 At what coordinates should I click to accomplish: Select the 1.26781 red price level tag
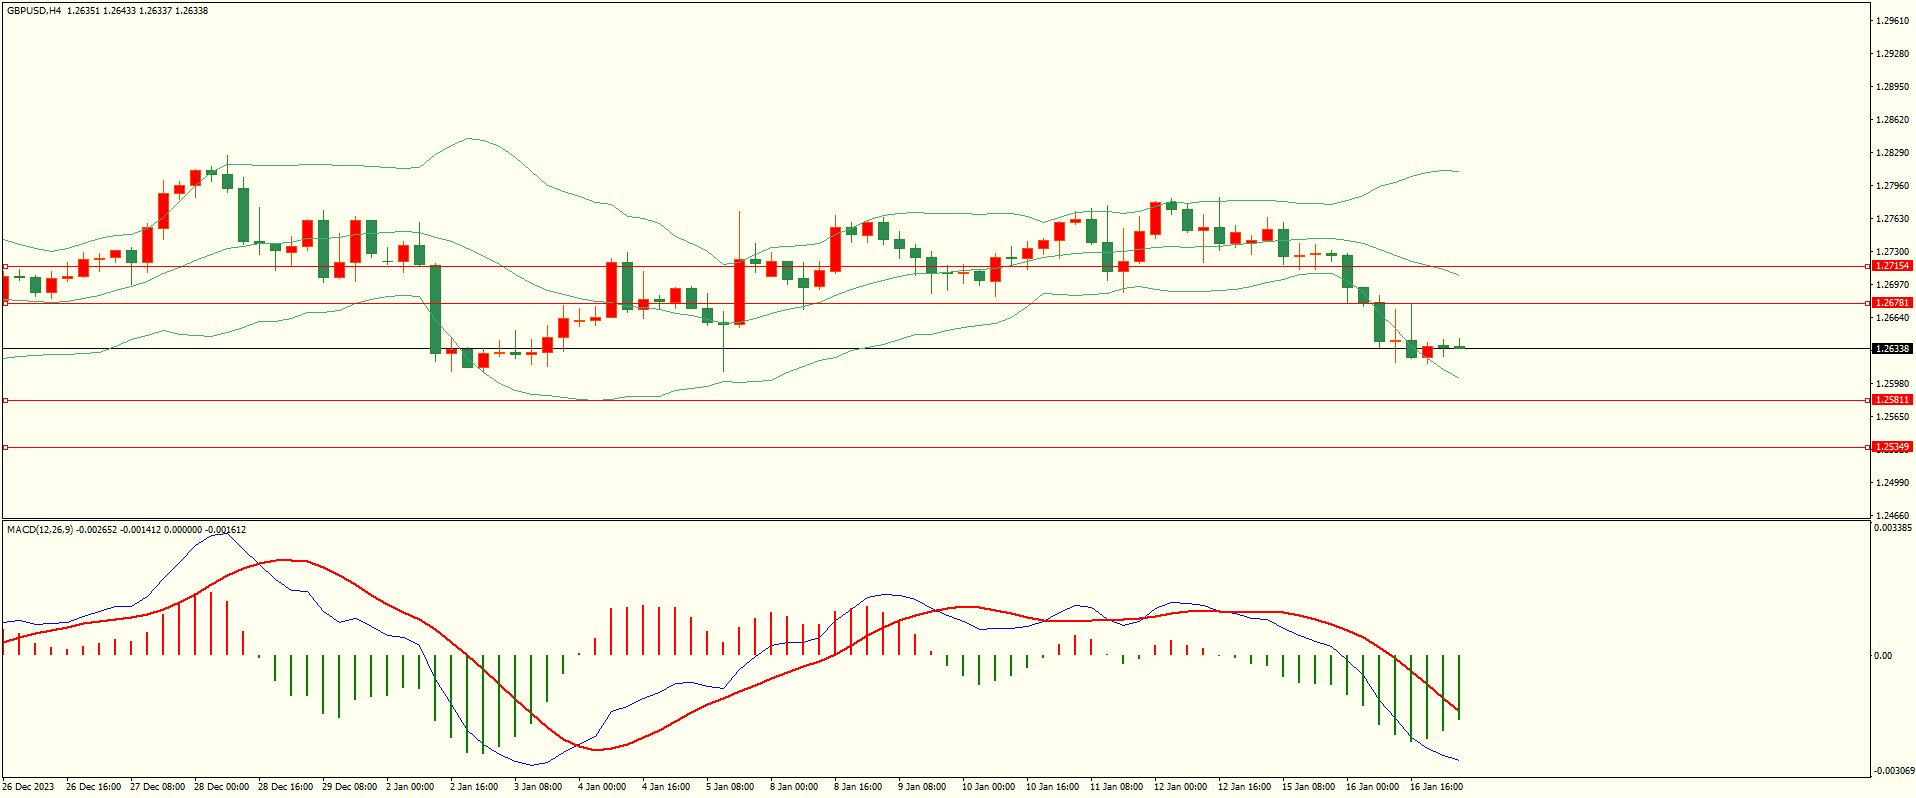[1891, 303]
